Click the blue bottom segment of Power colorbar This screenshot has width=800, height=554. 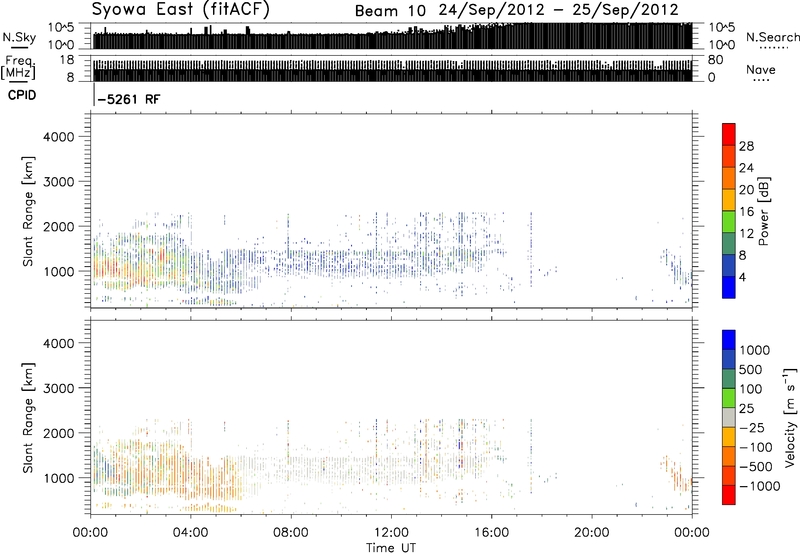click(x=729, y=287)
